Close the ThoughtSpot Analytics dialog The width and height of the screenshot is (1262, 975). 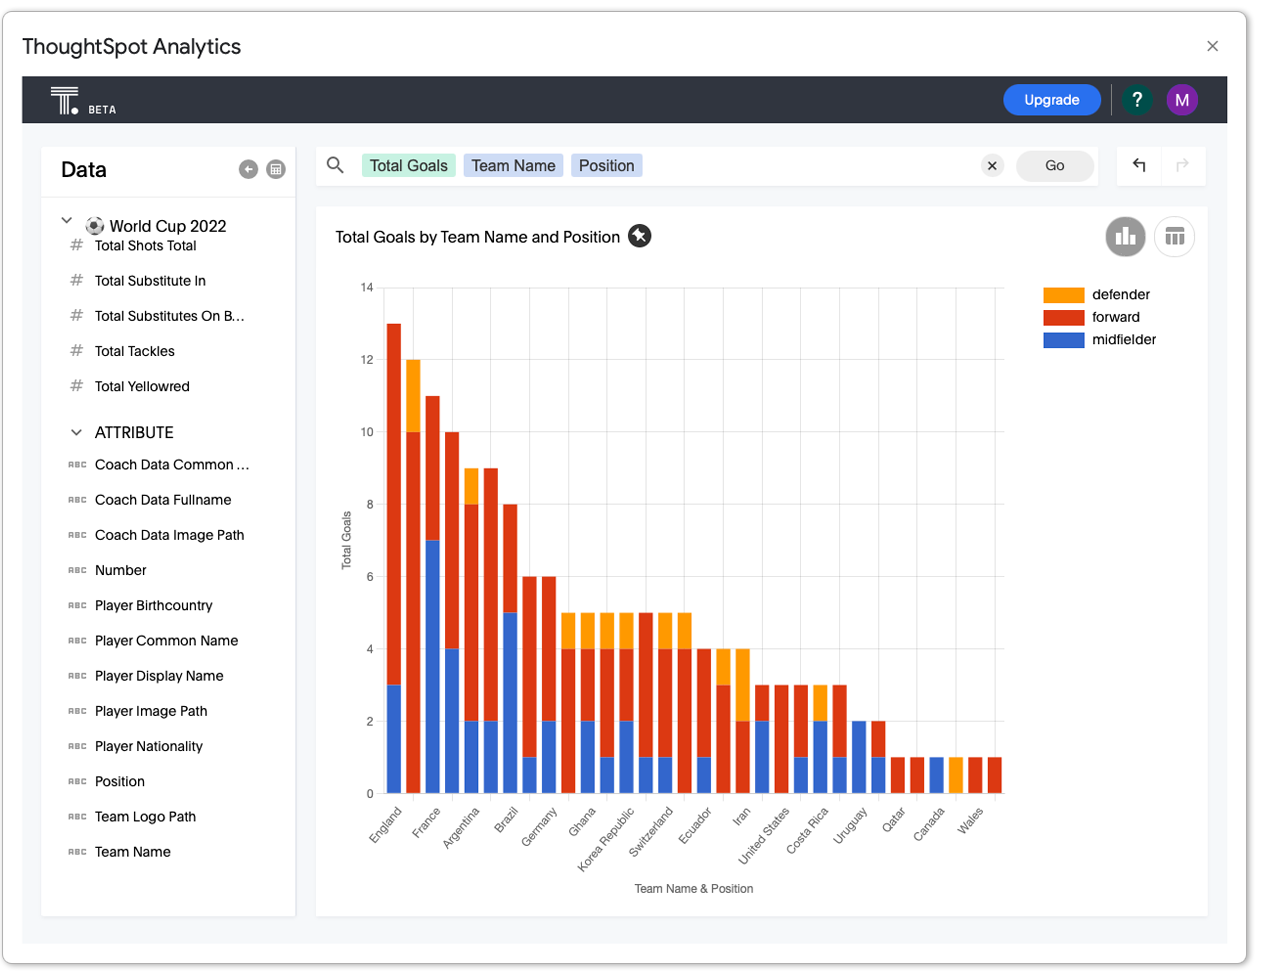[x=1212, y=46]
